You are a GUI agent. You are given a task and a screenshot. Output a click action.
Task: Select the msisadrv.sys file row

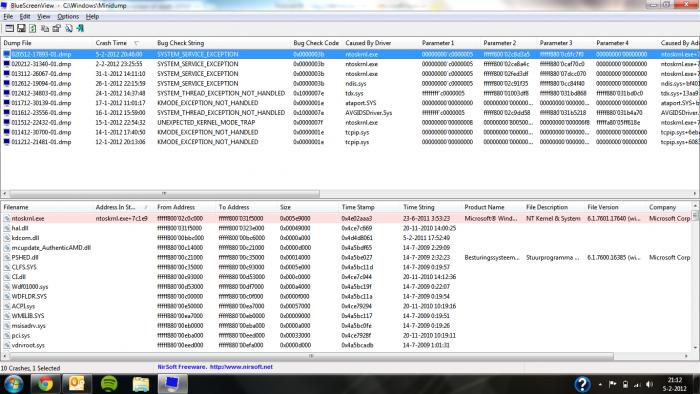click(x=346, y=326)
